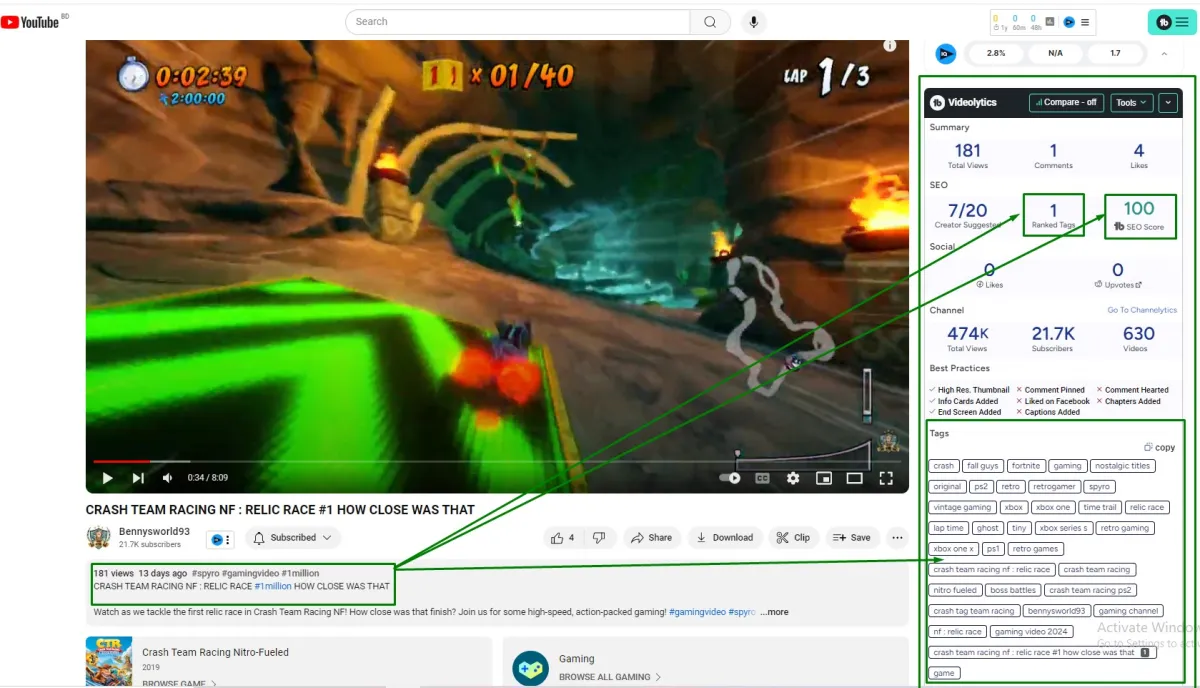Create a Clip with scissors

[x=793, y=538]
